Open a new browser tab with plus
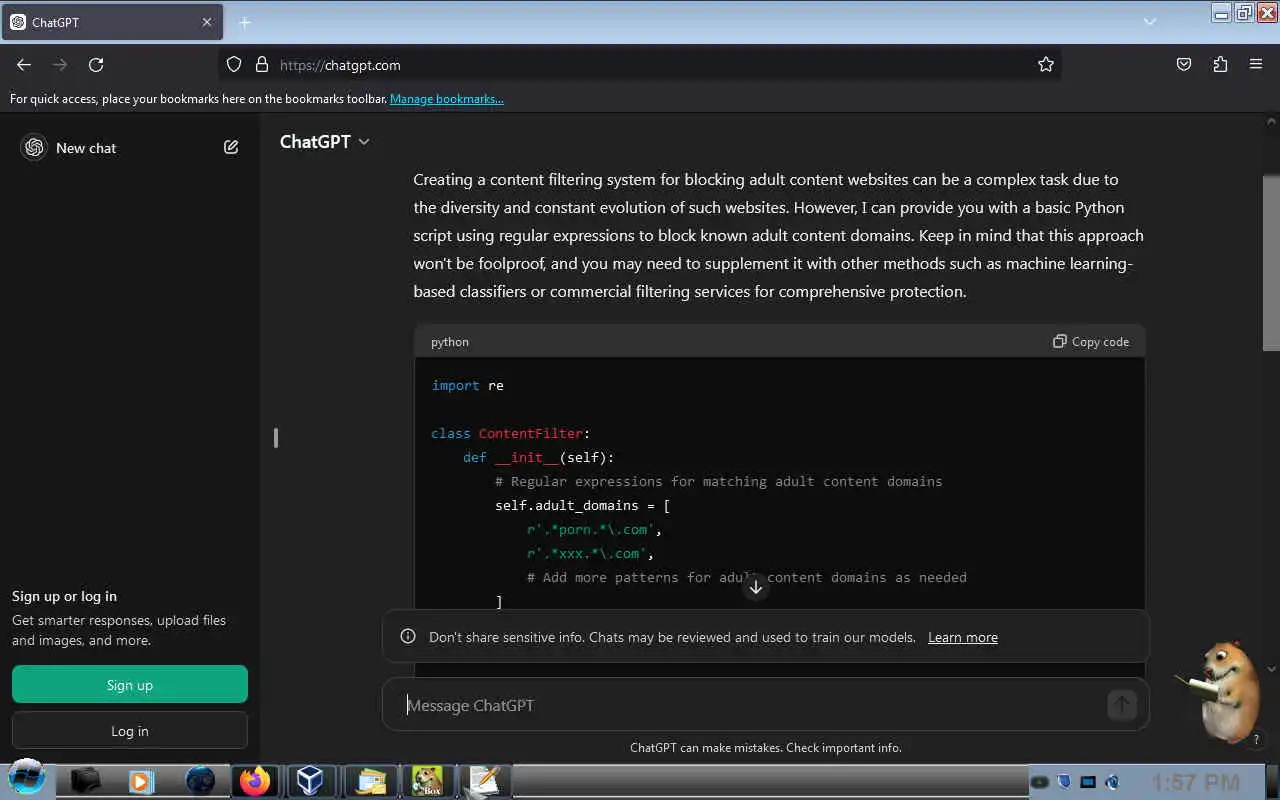The image size is (1280, 800). (245, 22)
